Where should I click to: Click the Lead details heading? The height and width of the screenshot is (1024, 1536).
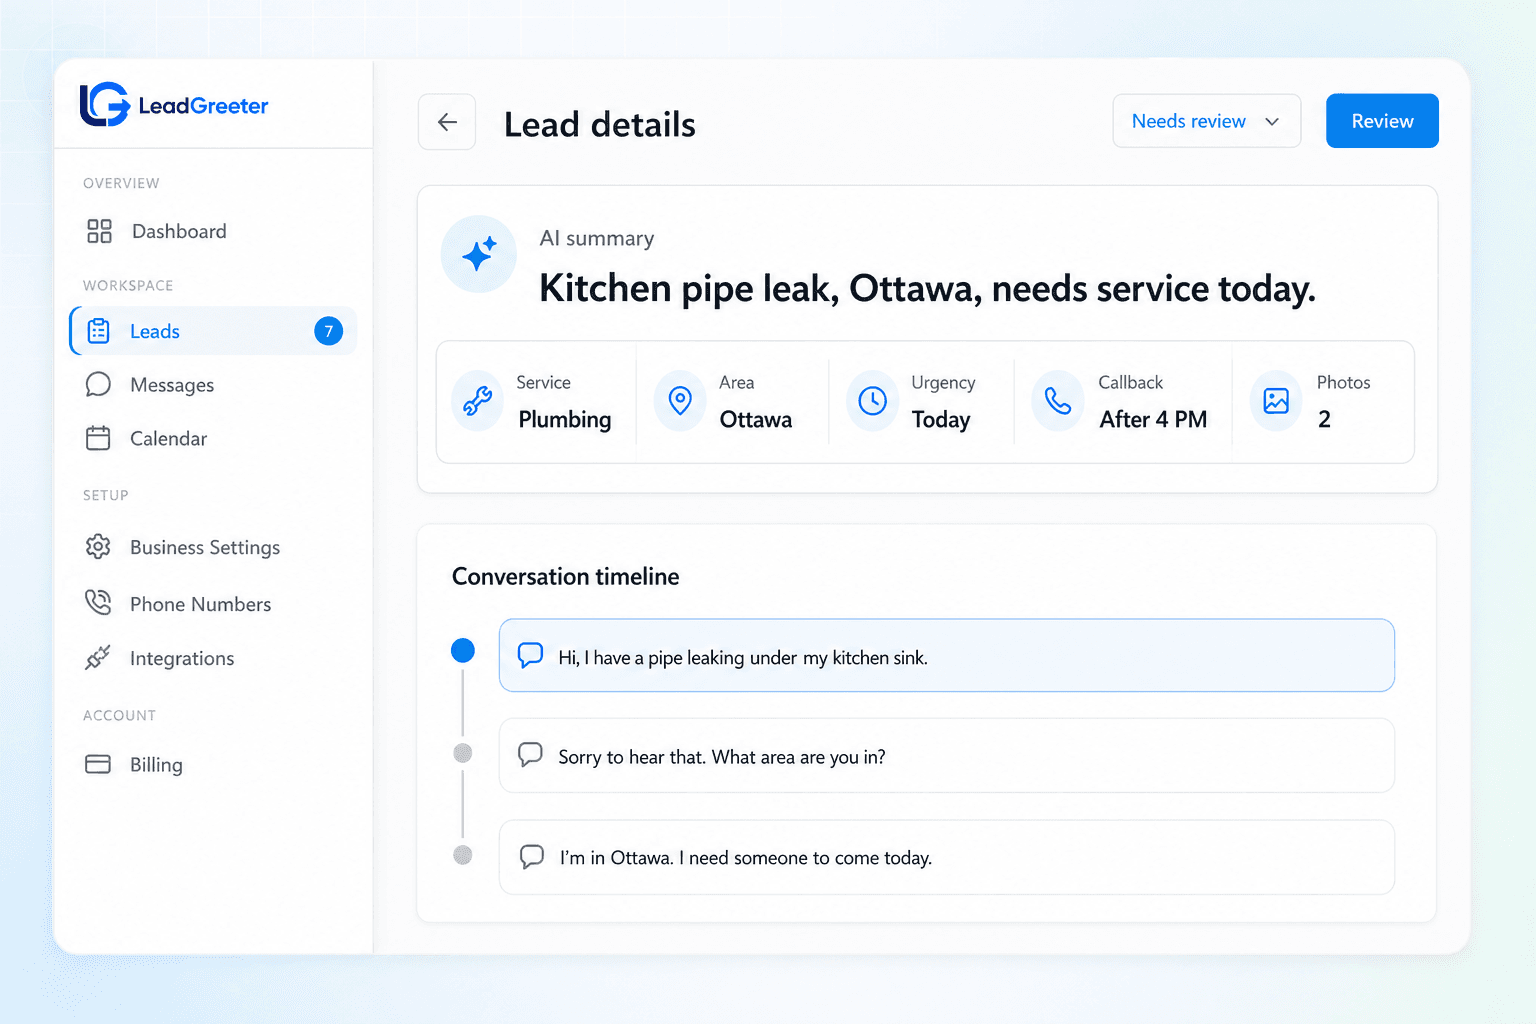tap(600, 124)
